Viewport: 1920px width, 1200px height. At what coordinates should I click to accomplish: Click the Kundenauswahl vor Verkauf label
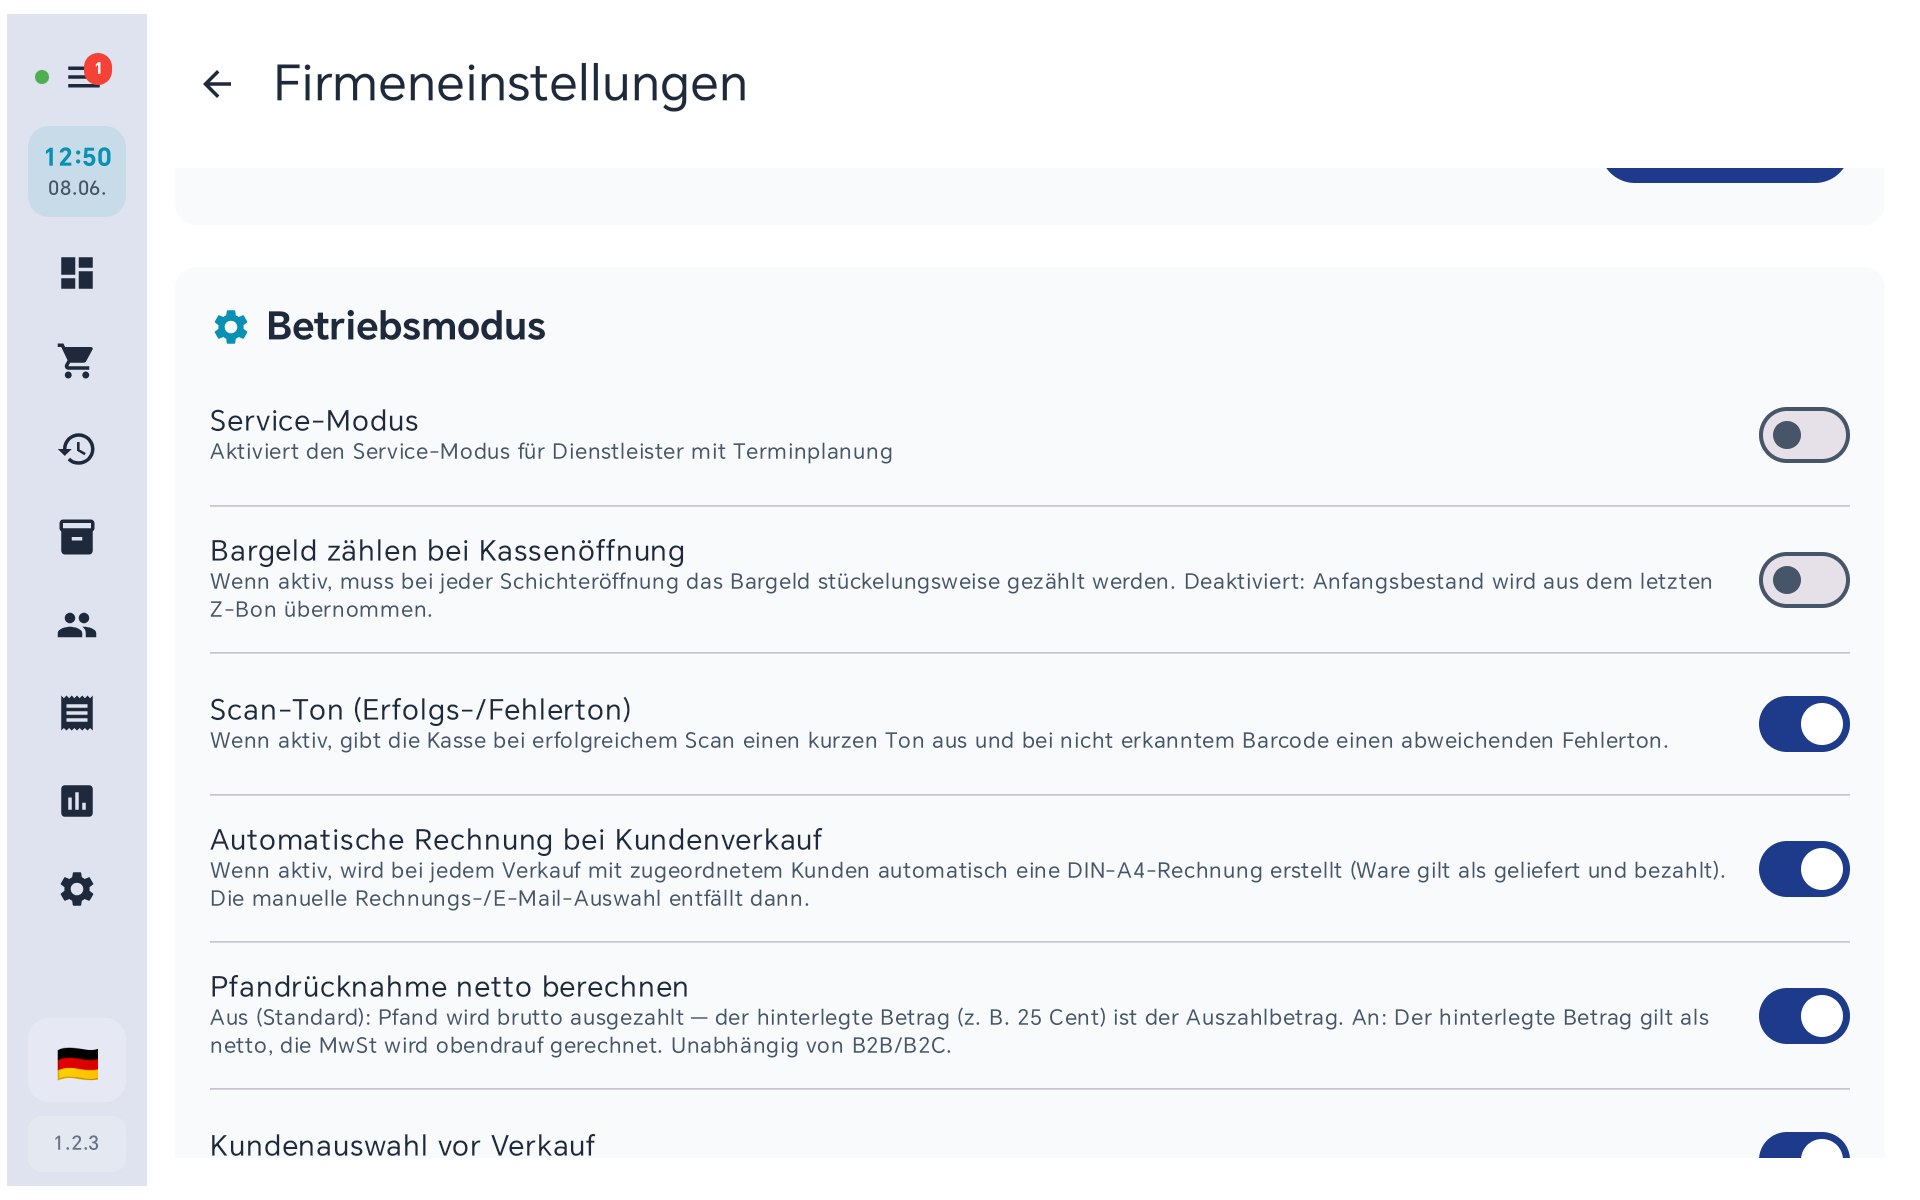tap(402, 1145)
